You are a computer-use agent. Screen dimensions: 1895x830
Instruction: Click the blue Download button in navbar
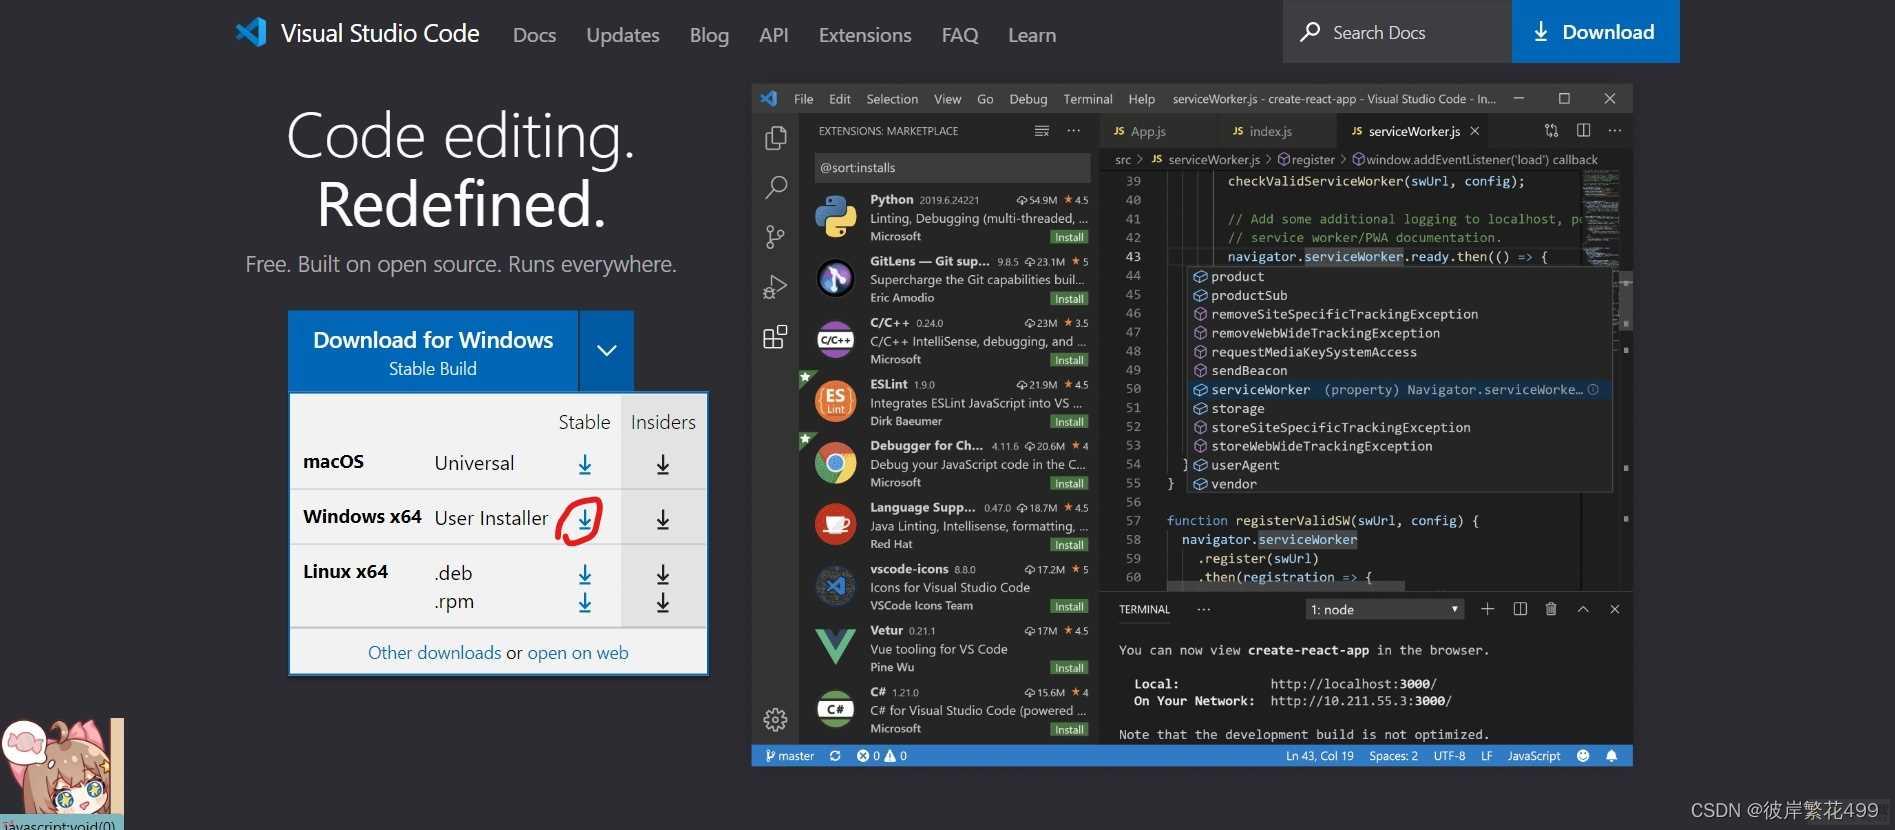(1596, 32)
